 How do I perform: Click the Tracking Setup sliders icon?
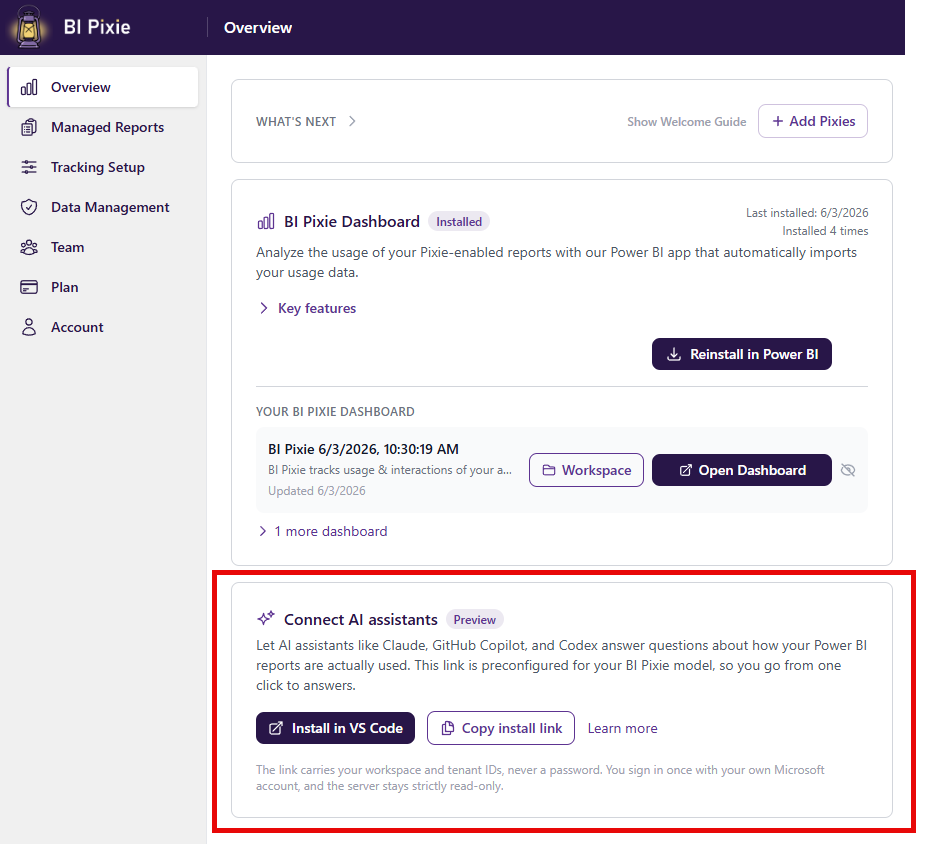tap(29, 167)
